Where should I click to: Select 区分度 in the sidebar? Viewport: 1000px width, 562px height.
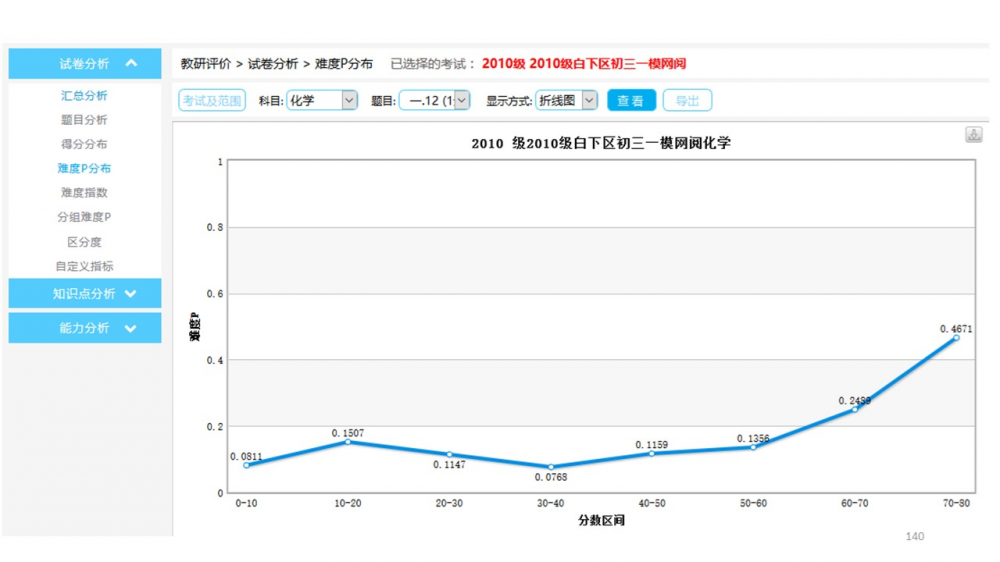tap(84, 242)
